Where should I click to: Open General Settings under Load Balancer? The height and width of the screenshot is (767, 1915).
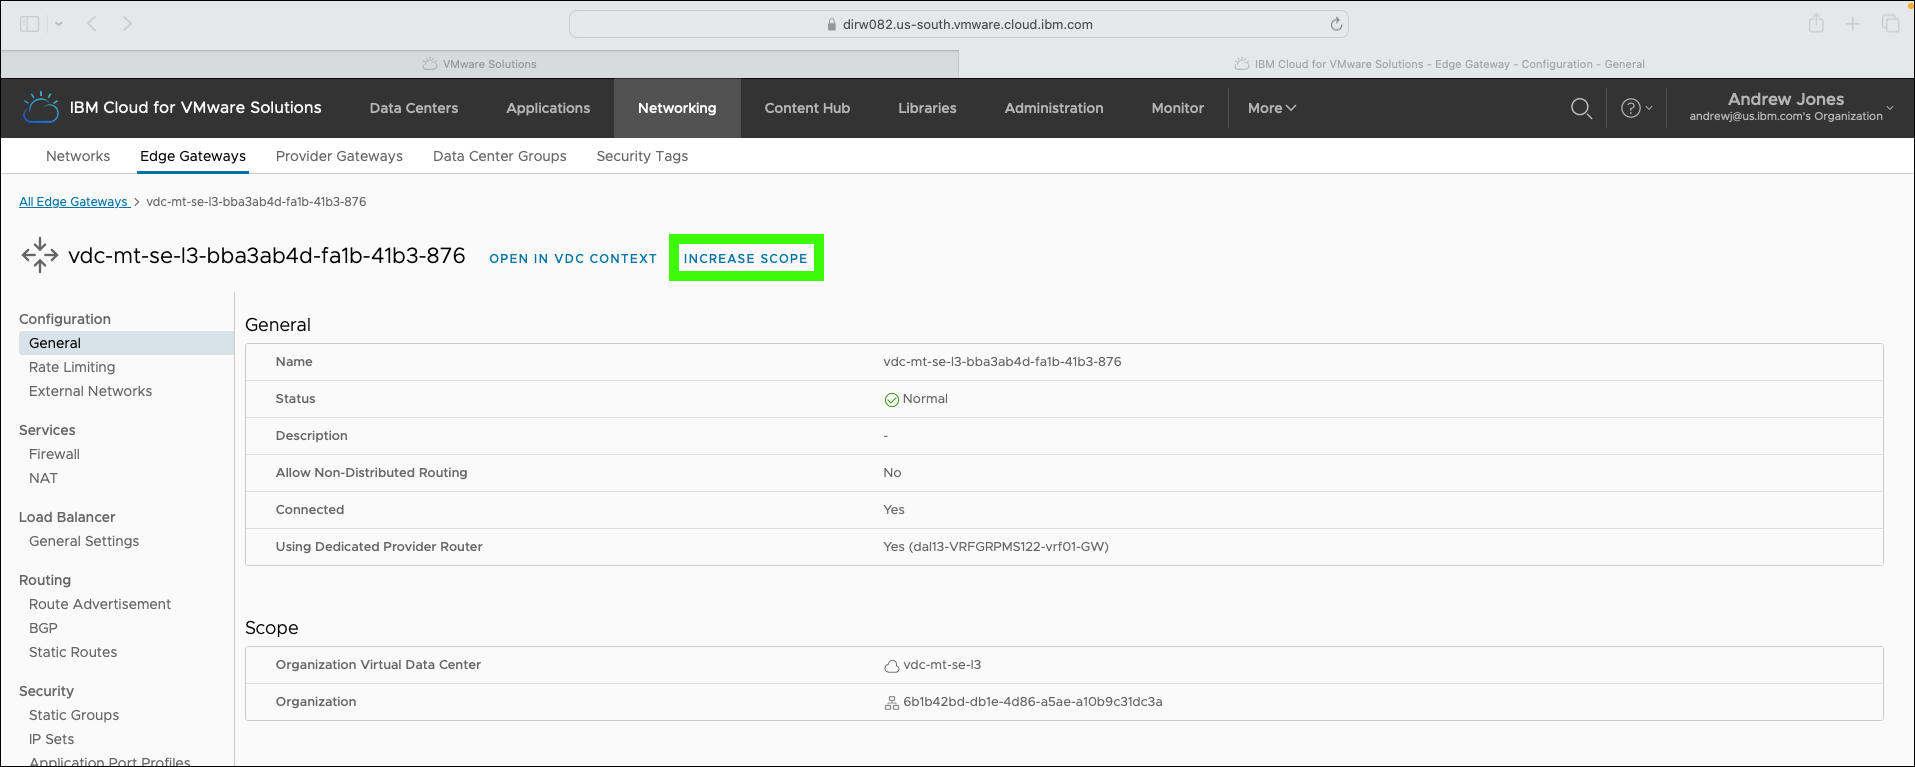84,541
